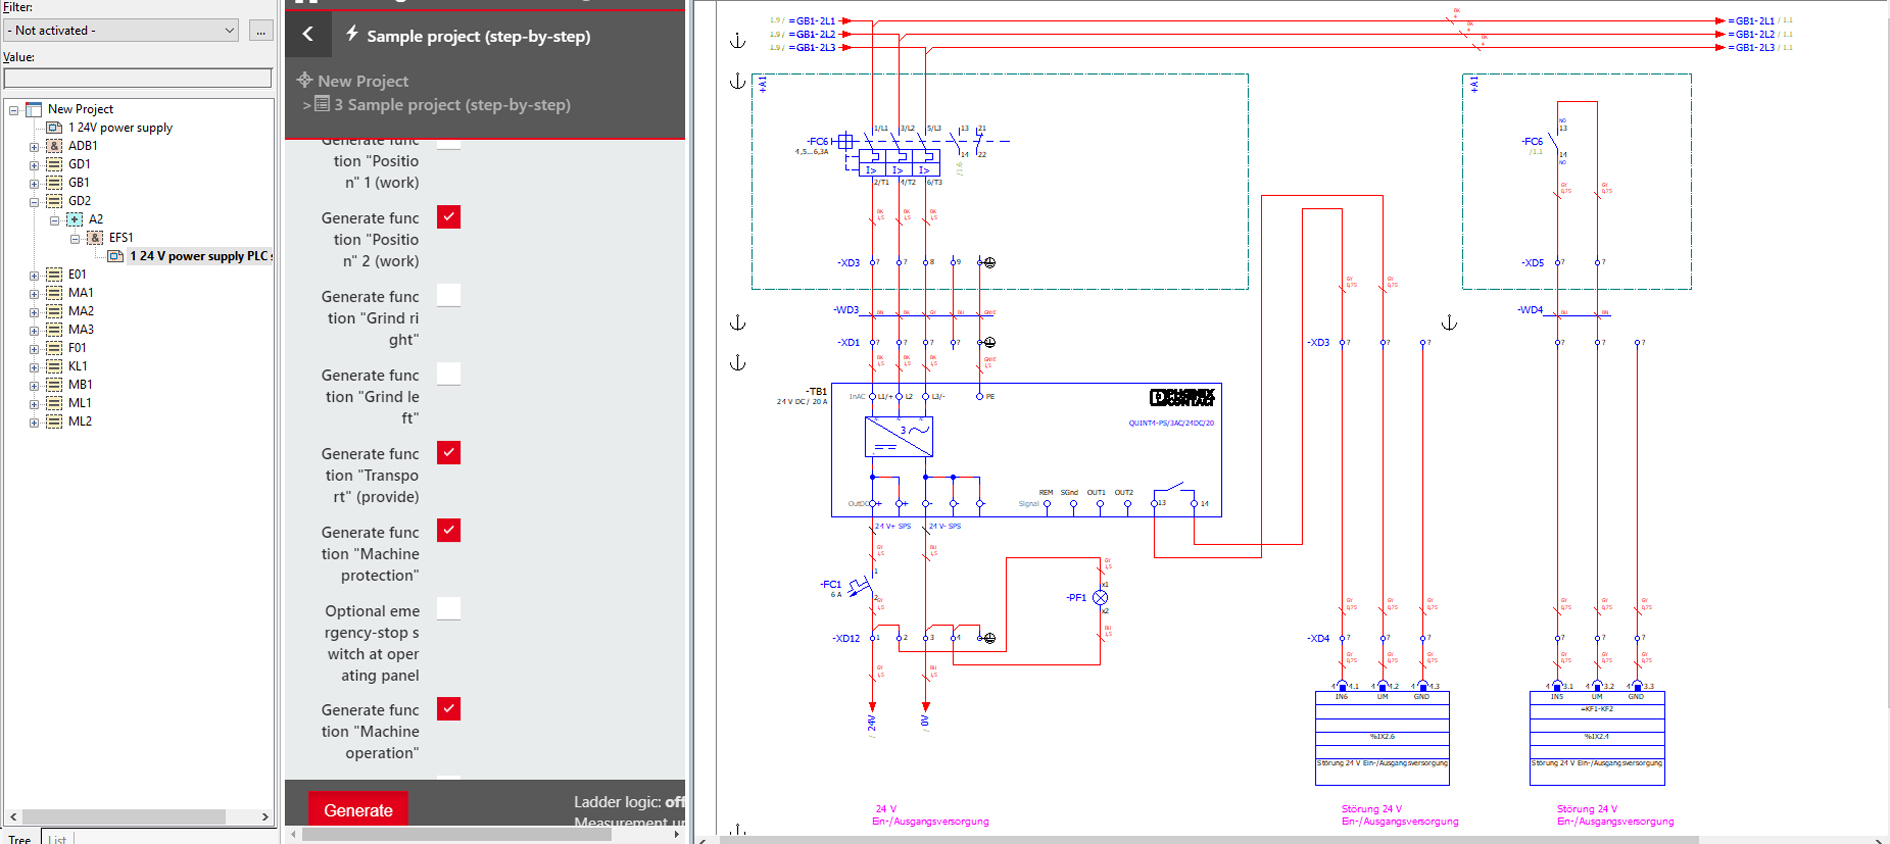Click the QUINT4-PS/3AC/24DC/20 type label
Viewport: 1890px width, 844px height.
tap(1171, 423)
